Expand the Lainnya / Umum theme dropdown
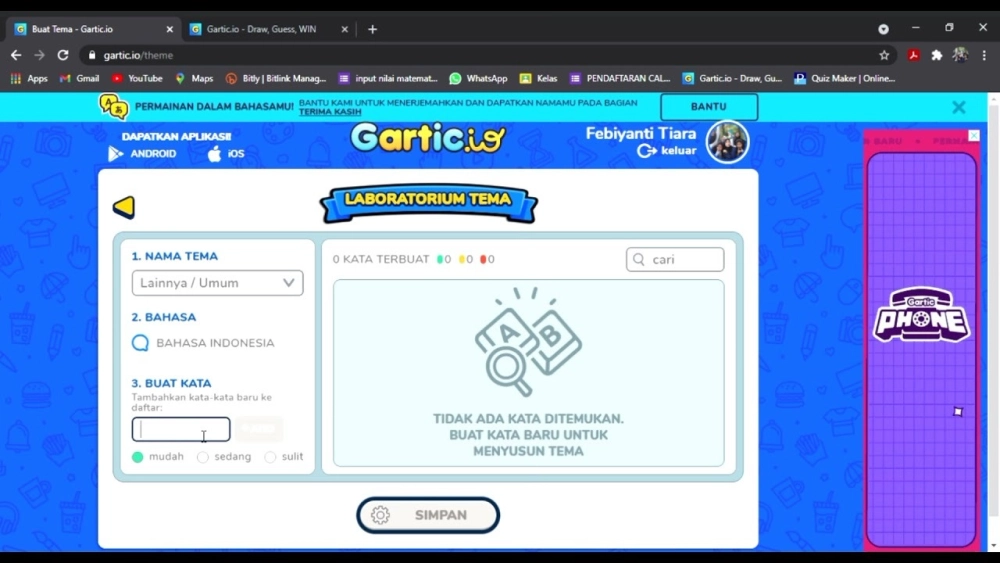 tap(217, 283)
